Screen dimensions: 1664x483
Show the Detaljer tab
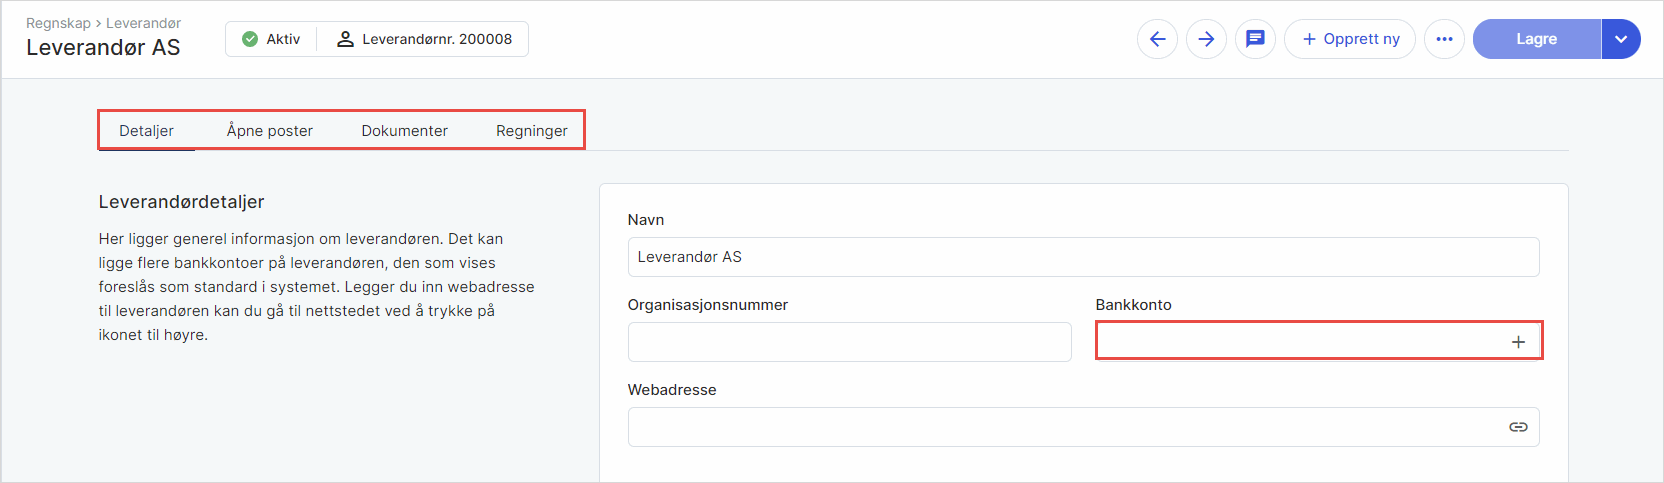tap(146, 131)
